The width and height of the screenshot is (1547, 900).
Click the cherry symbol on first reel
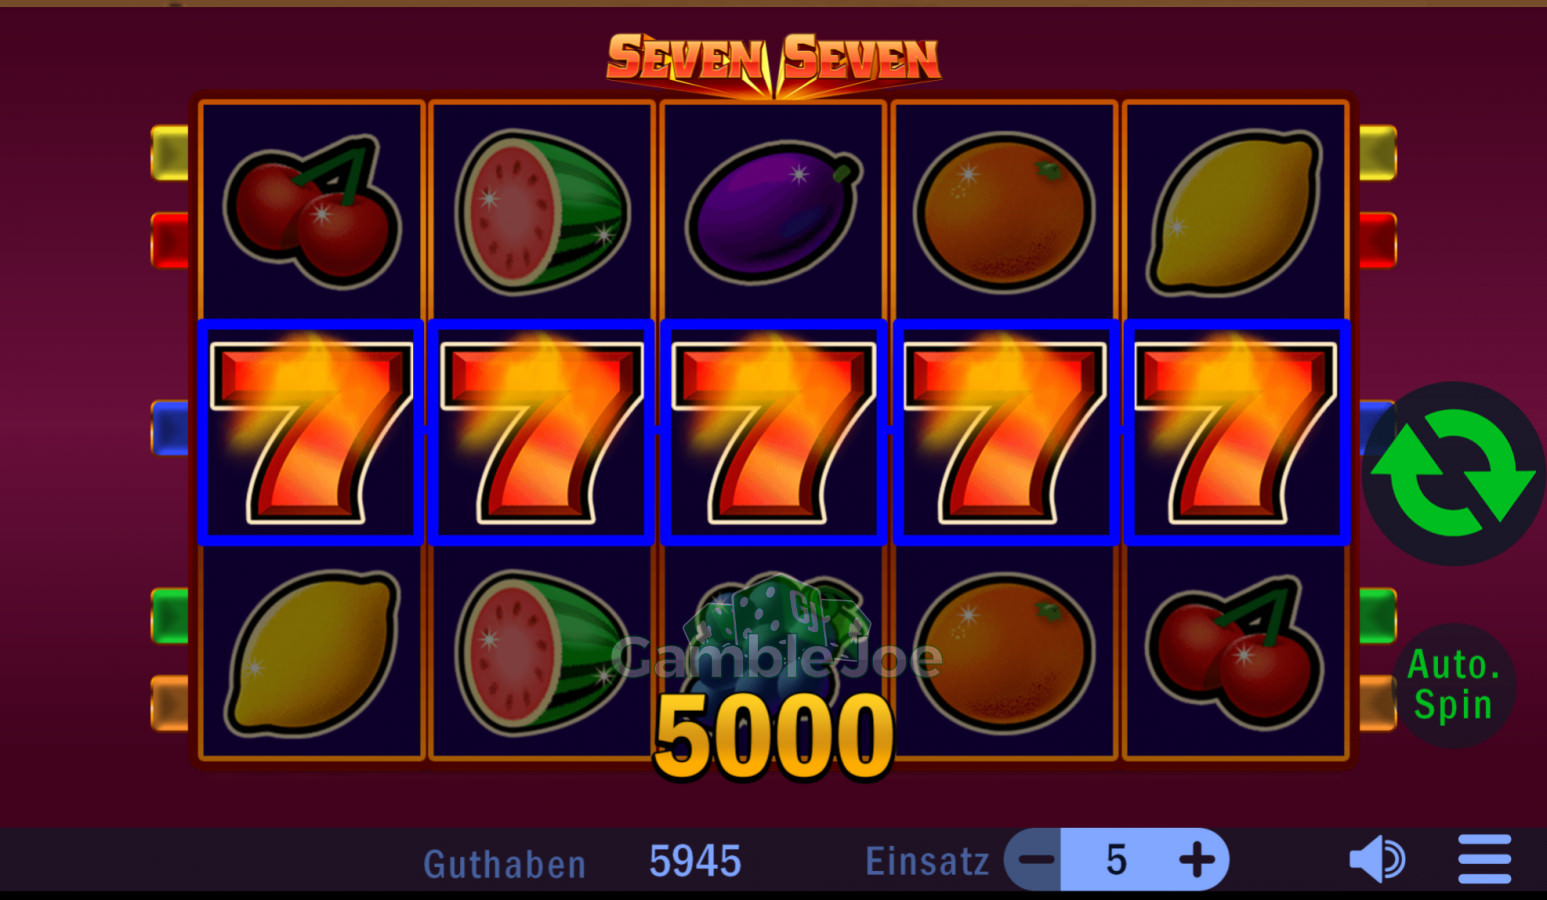coord(312,210)
